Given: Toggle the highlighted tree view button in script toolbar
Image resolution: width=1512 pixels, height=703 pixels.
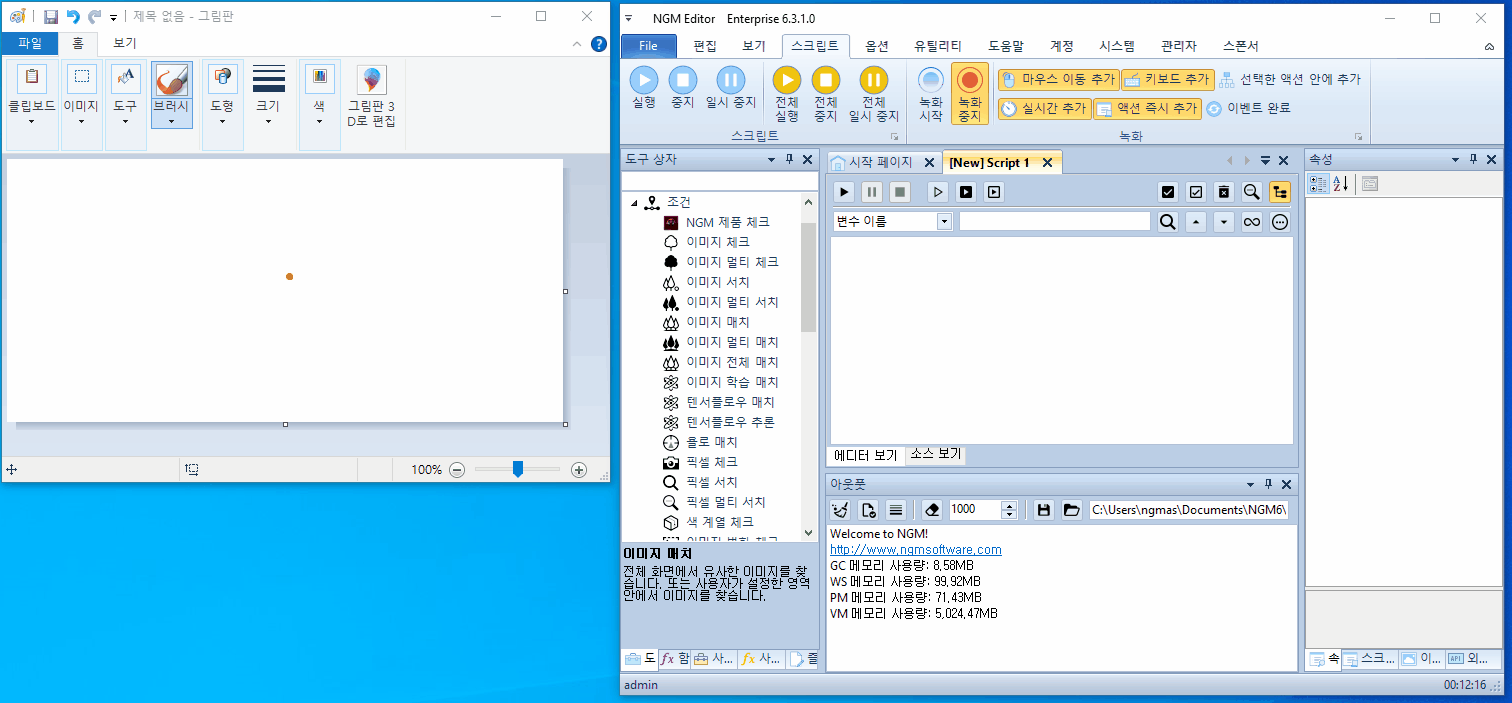Looking at the screenshot, I should [x=1279, y=192].
